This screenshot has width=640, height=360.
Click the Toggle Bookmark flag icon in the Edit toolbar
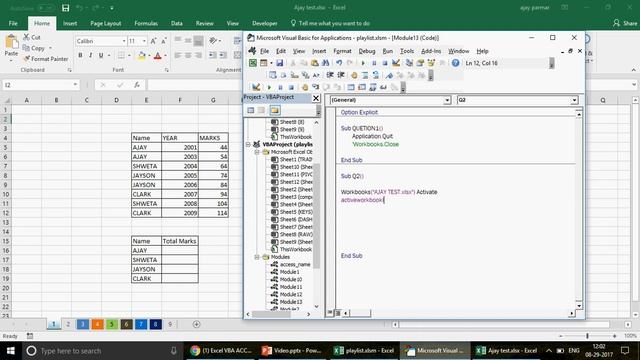click(389, 75)
